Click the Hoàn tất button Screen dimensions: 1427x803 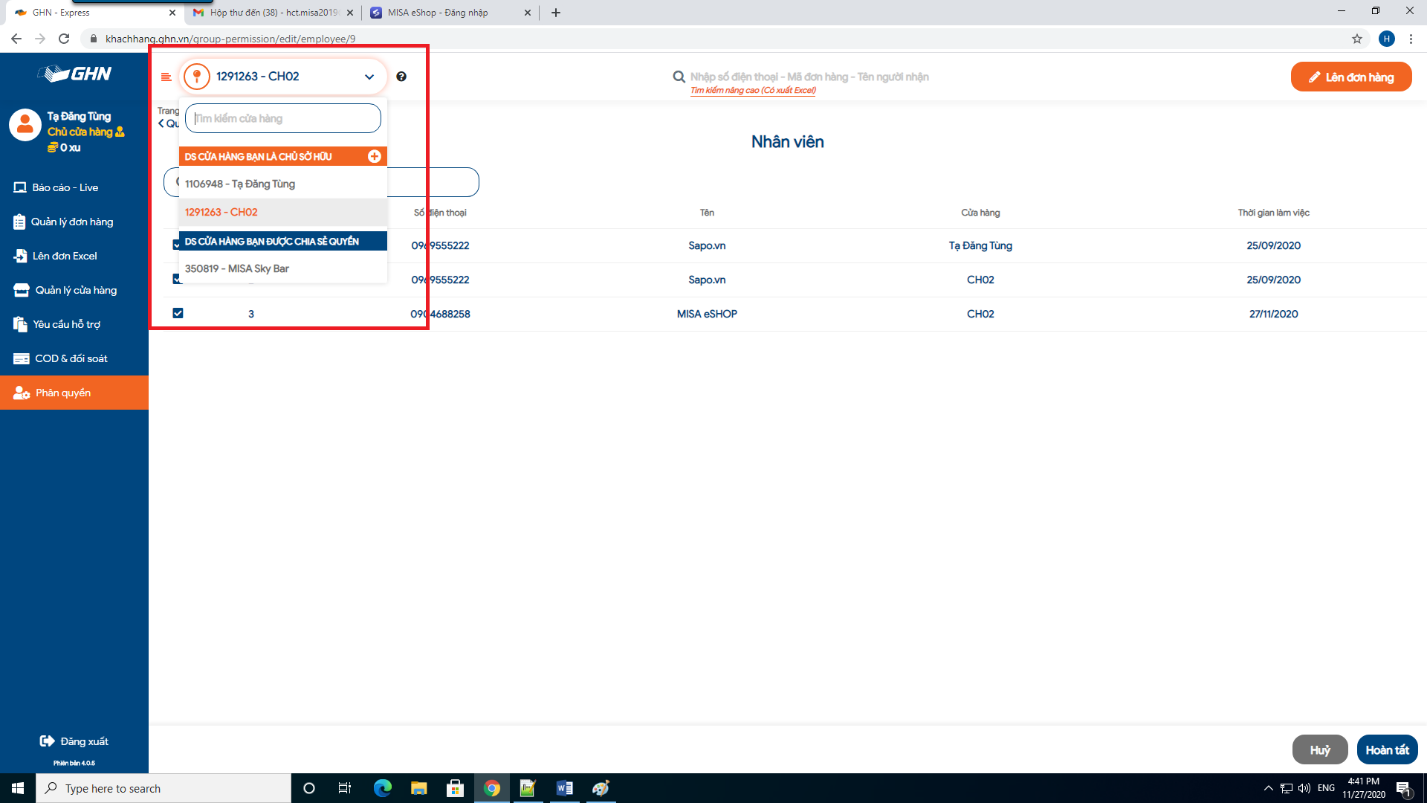tap(1387, 750)
